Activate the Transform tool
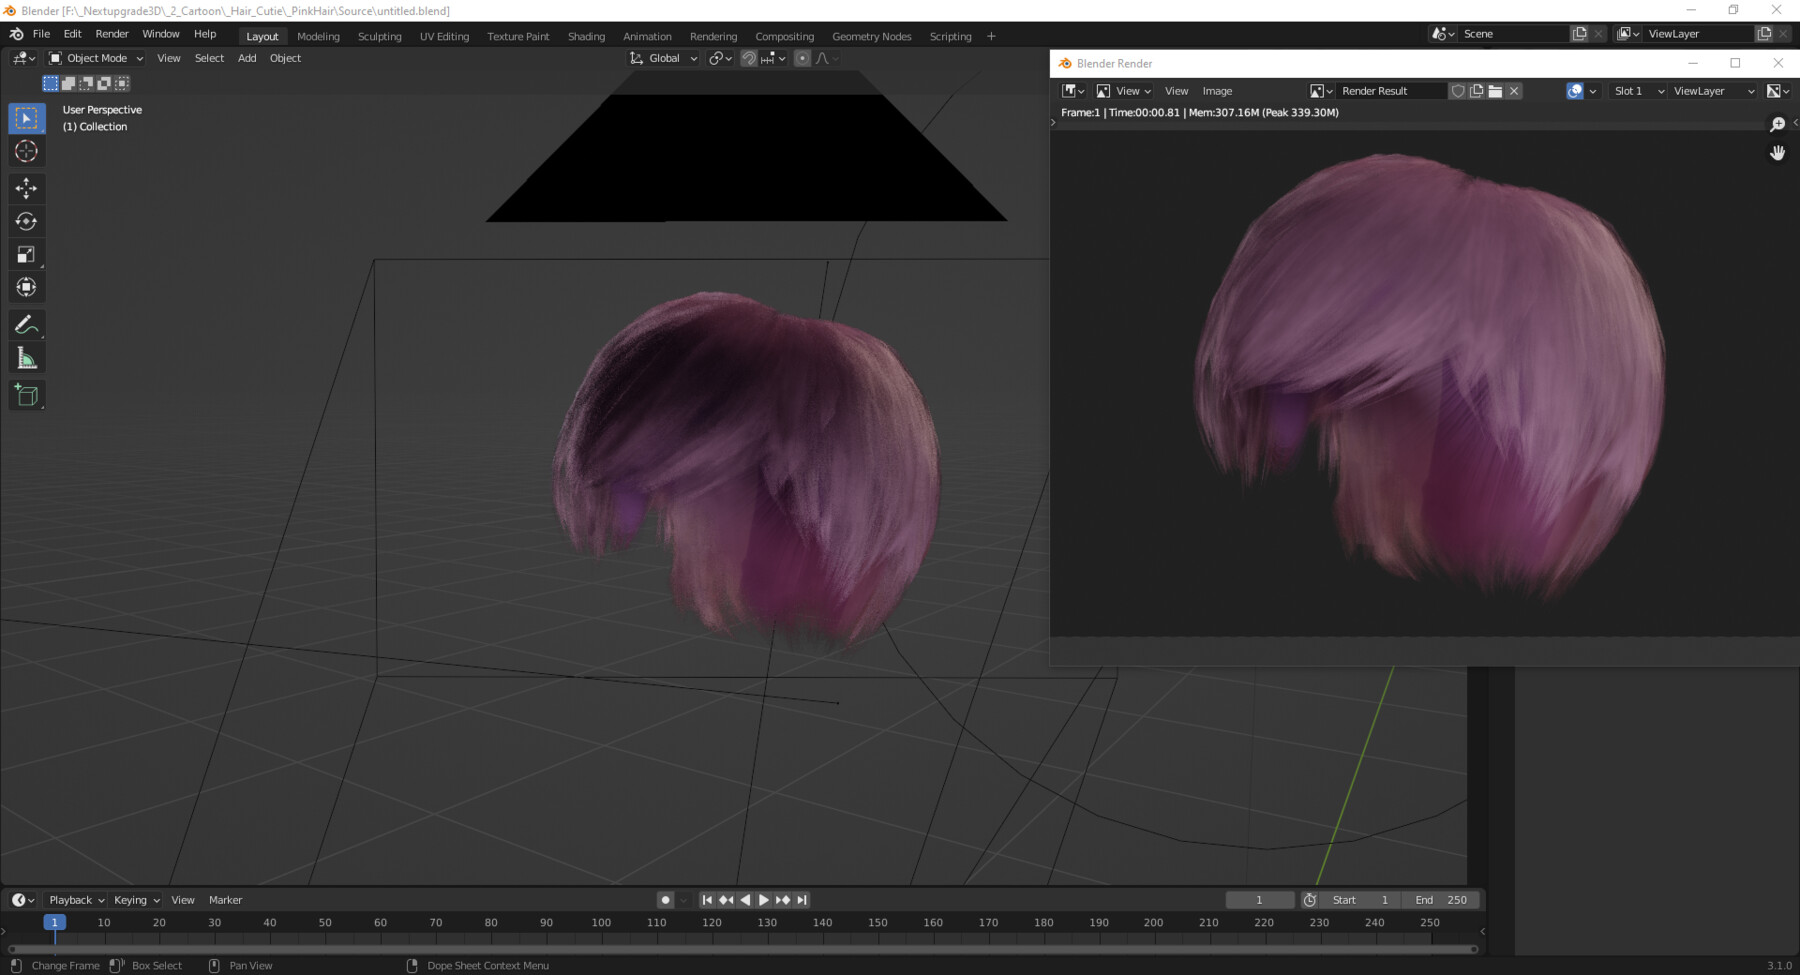This screenshot has width=1800, height=975. [27, 288]
